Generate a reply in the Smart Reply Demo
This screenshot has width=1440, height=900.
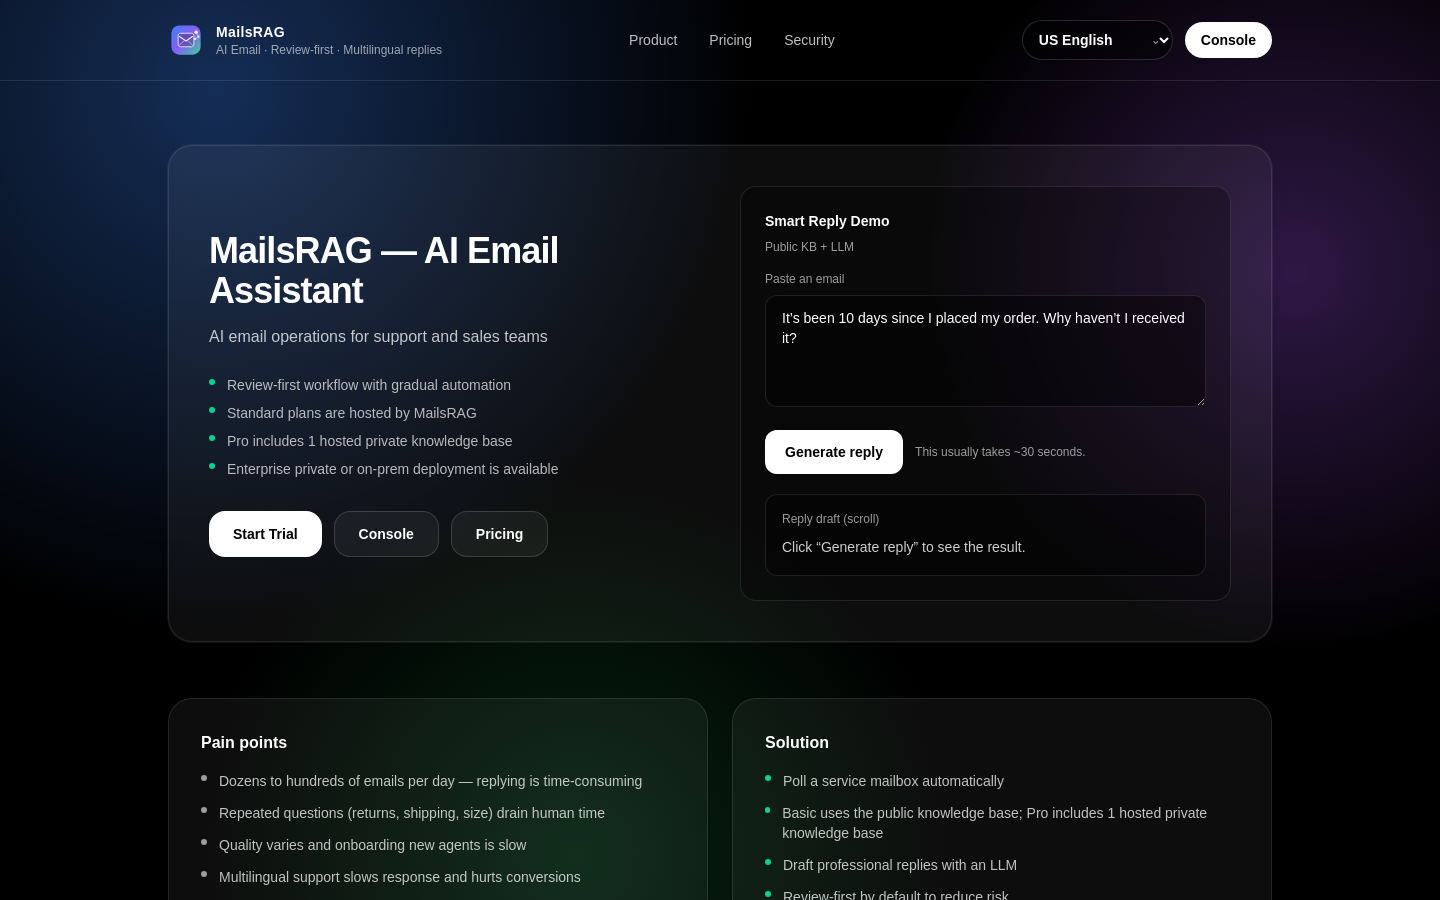pyautogui.click(x=834, y=452)
